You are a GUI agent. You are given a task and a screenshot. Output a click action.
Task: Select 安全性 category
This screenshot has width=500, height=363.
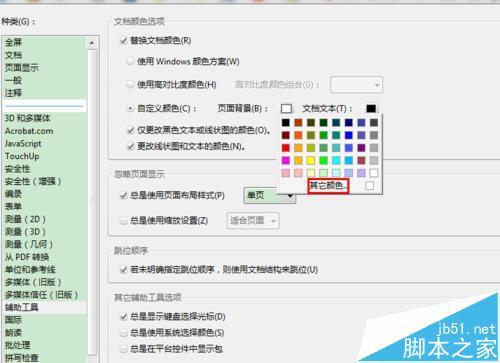click(x=44, y=169)
